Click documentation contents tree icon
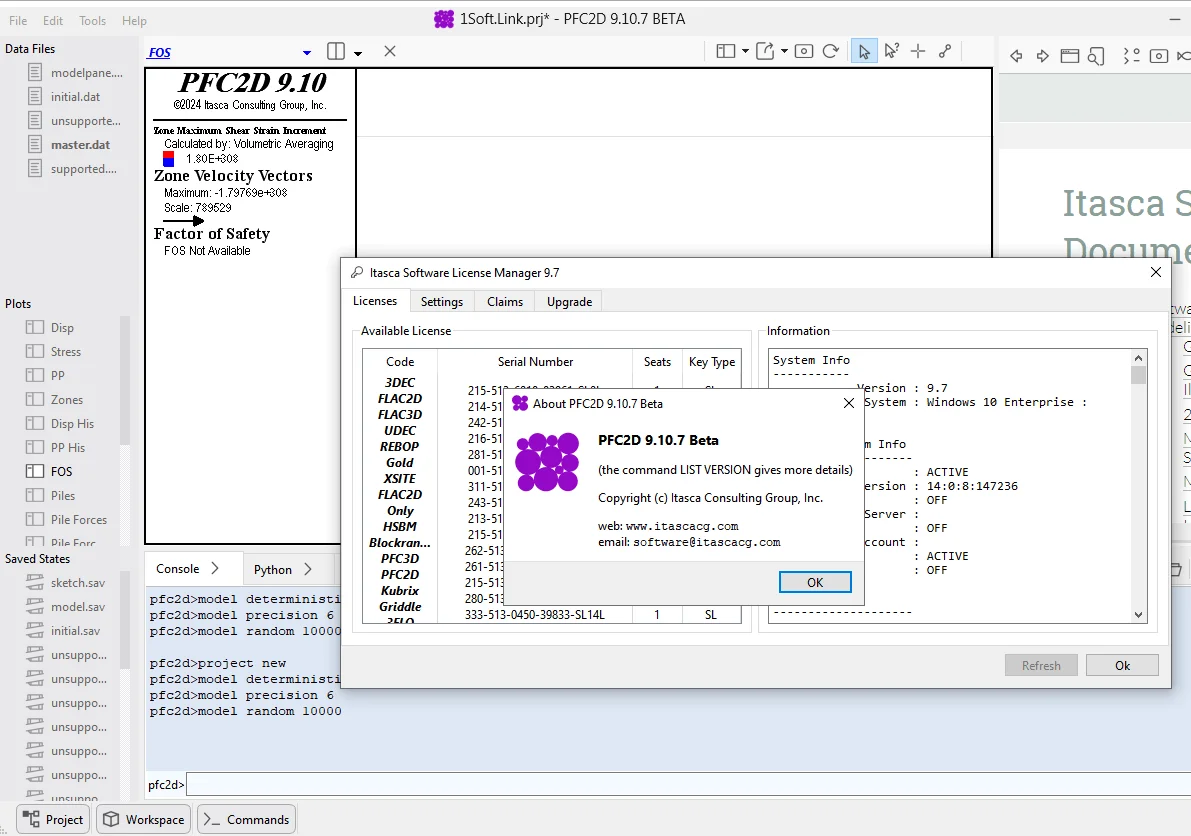The height and width of the screenshot is (836, 1191). coord(1131,55)
